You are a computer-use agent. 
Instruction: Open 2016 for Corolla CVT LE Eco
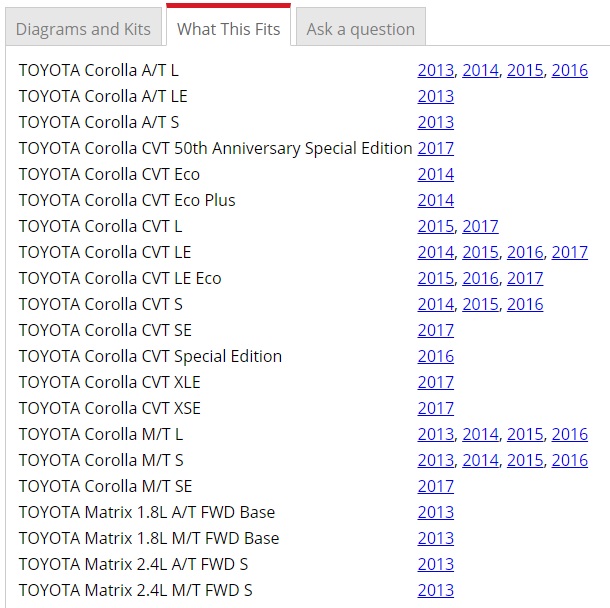click(x=480, y=278)
